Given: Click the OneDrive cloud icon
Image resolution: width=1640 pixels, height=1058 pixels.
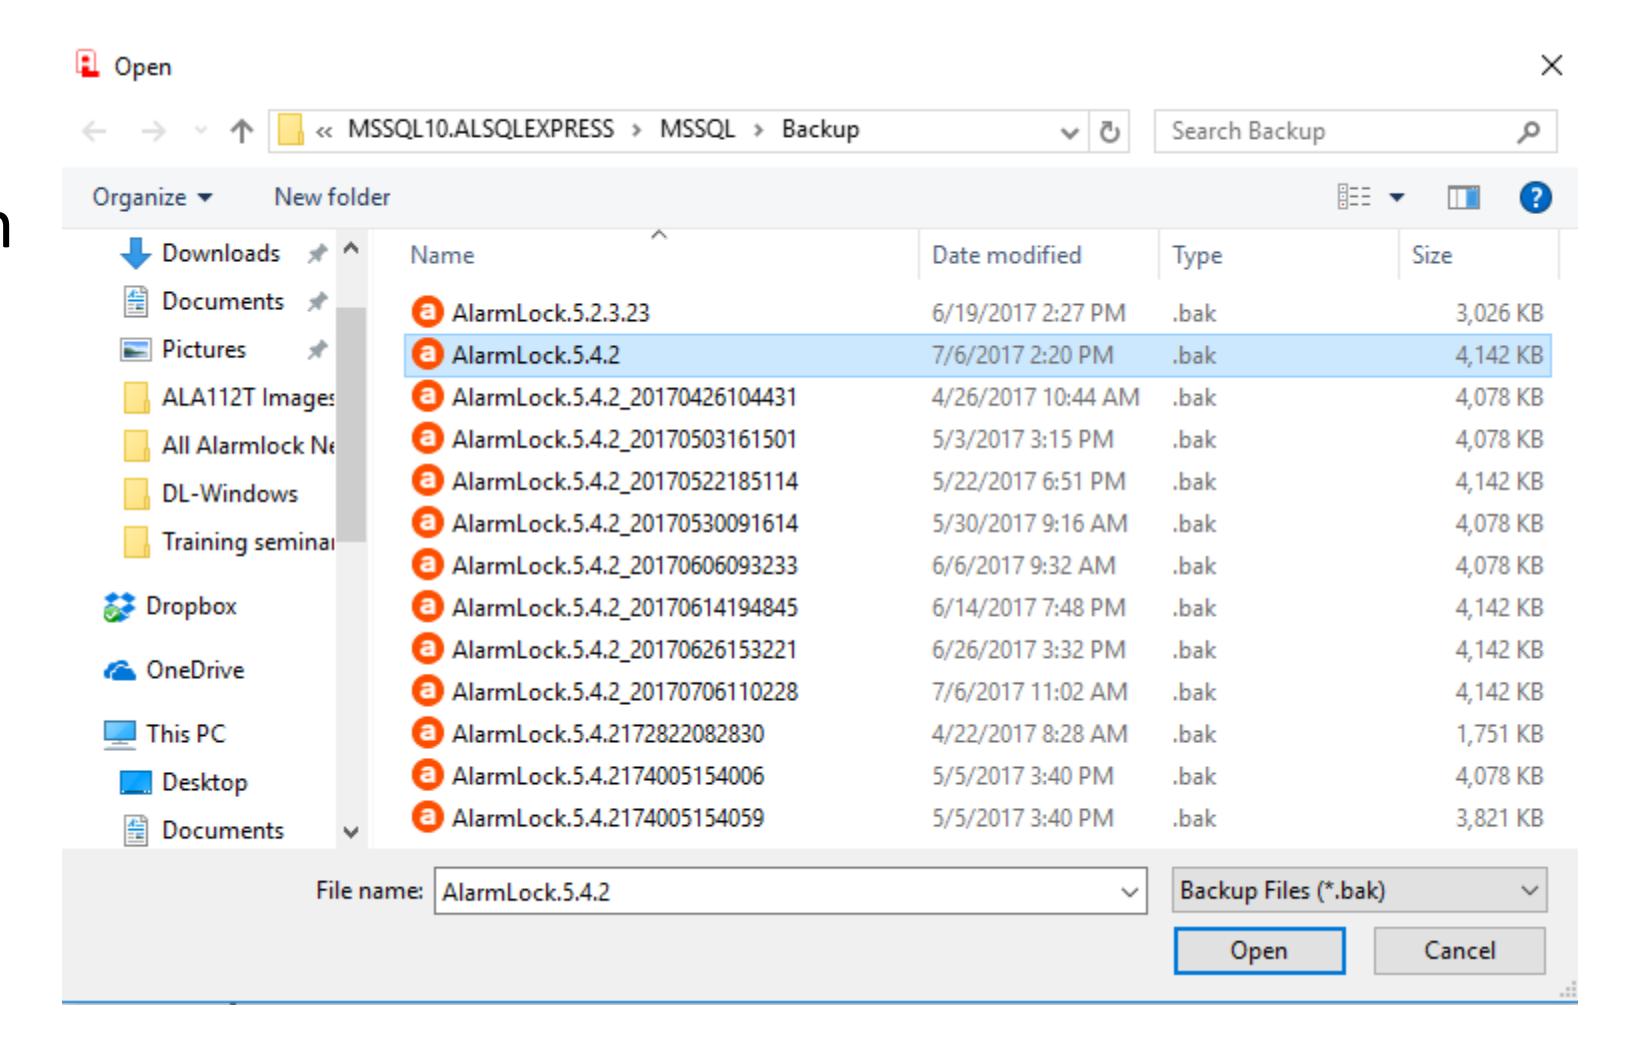Looking at the screenshot, I should tap(119, 670).
